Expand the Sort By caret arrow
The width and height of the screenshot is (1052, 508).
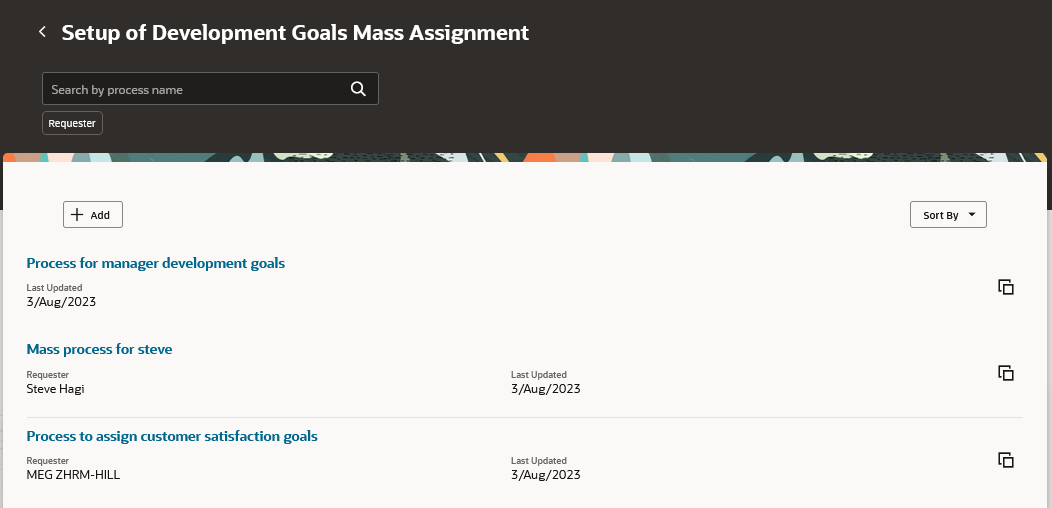tap(971, 215)
